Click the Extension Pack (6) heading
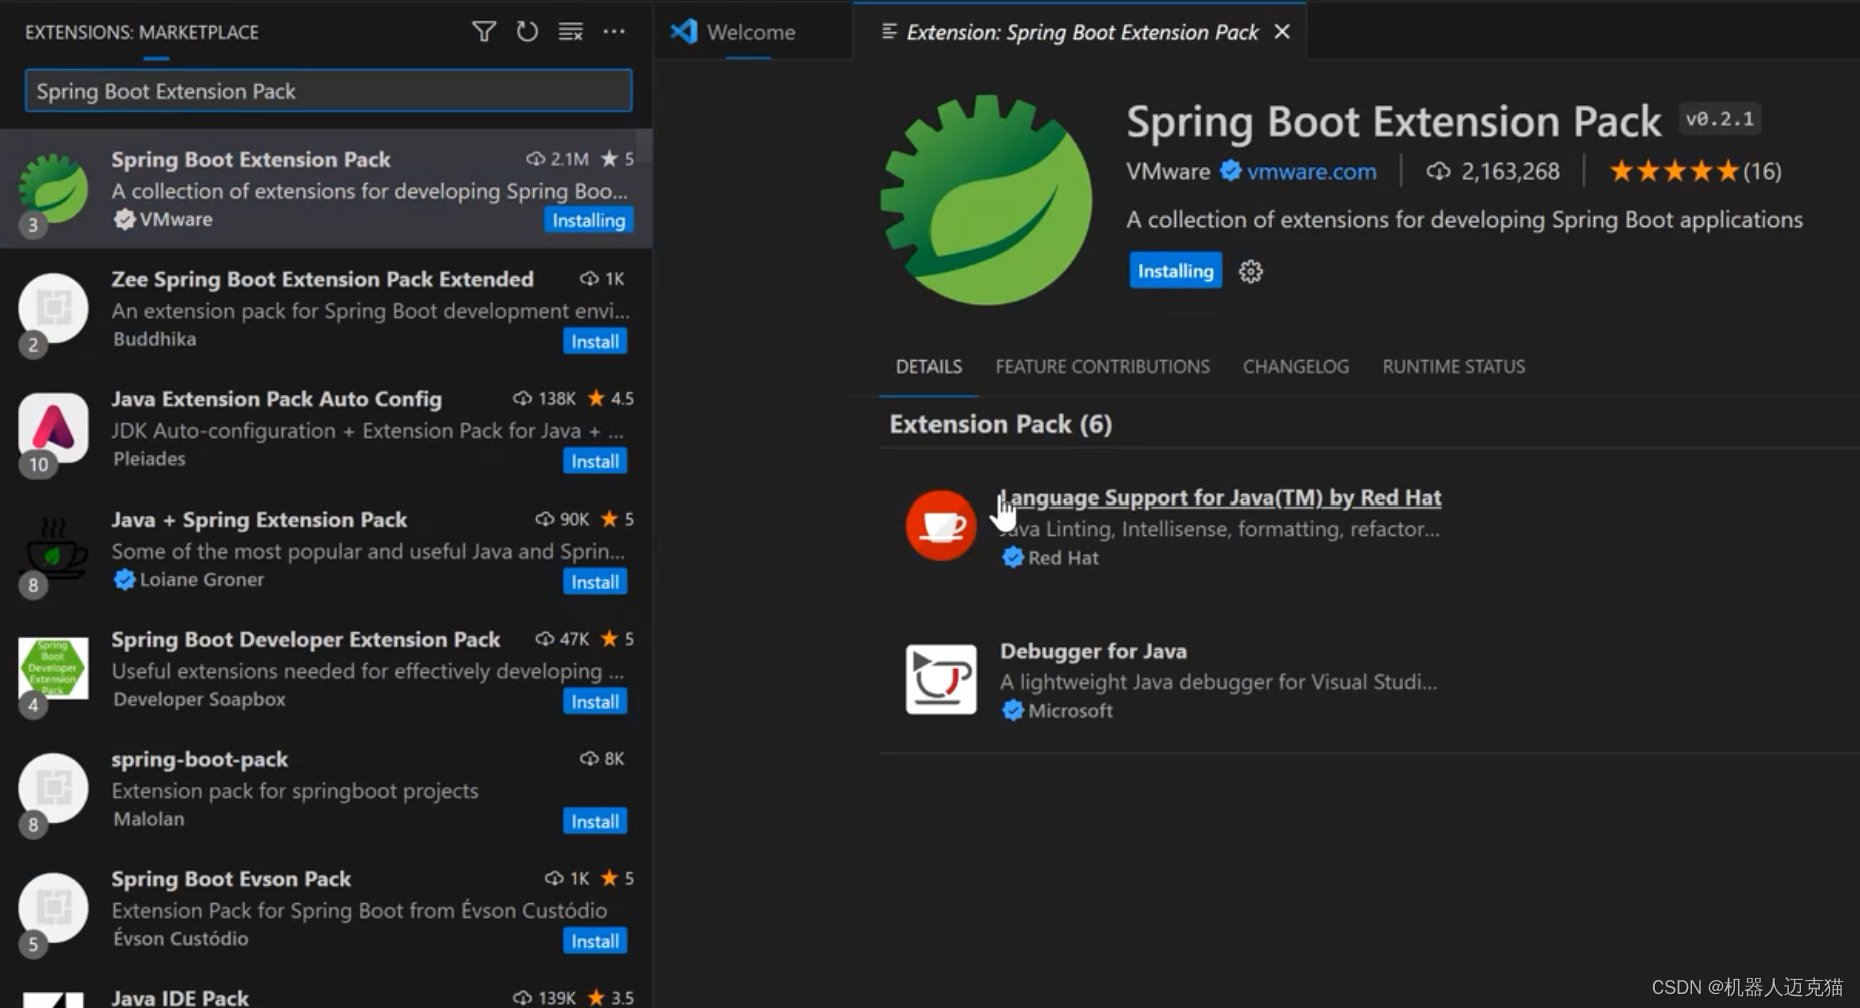The height and width of the screenshot is (1008, 1860). 1000,424
